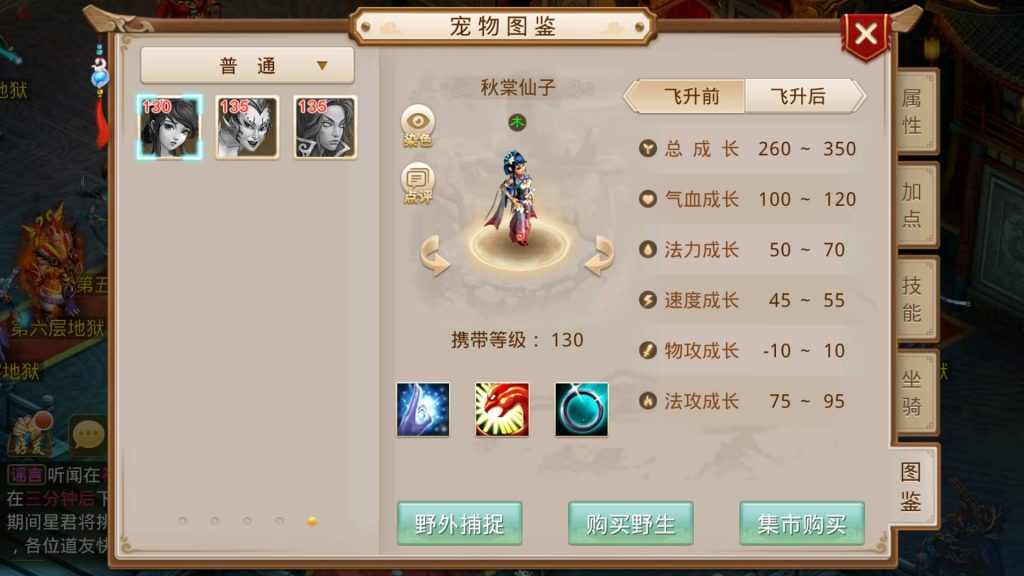Select the first page indicator dot
This screenshot has height=576, width=1024.
click(182, 520)
